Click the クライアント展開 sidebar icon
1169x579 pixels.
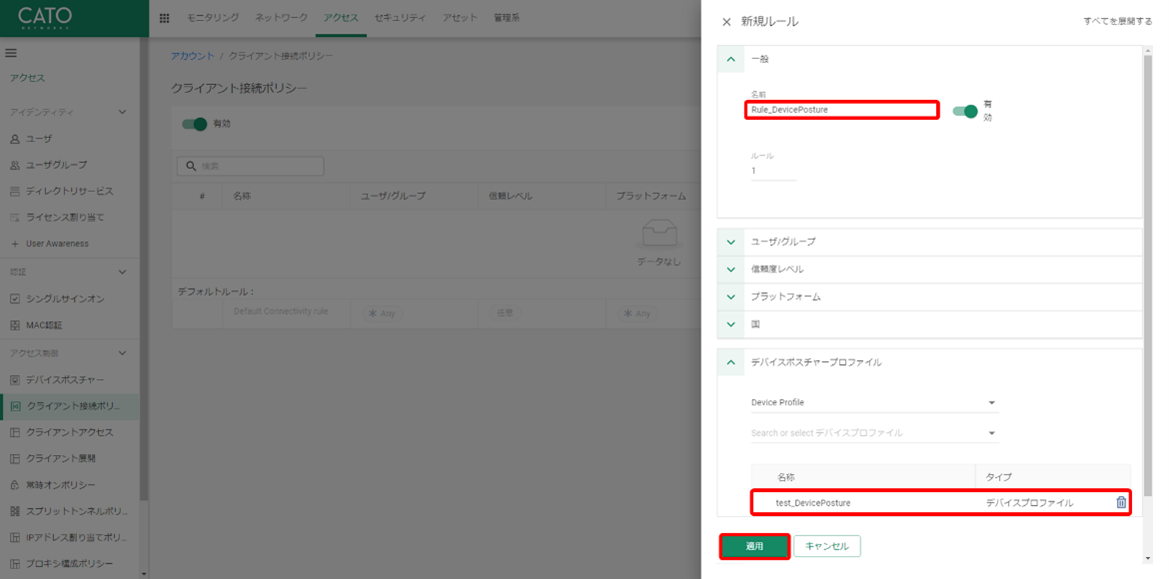(x=15, y=458)
